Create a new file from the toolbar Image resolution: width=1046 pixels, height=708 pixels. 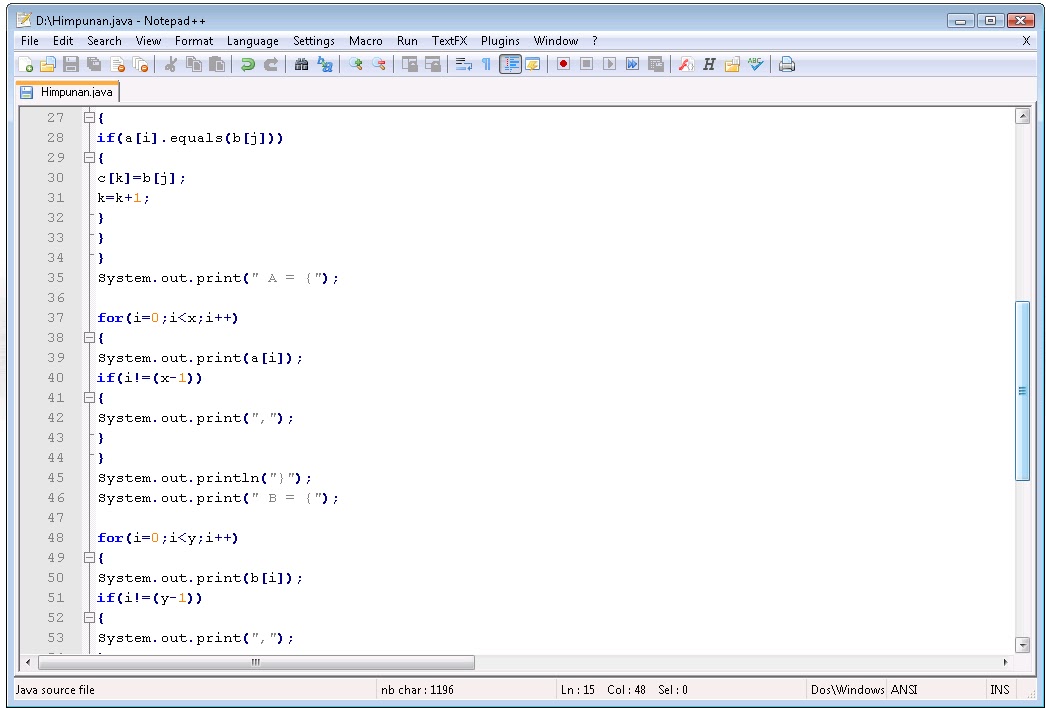[x=25, y=64]
